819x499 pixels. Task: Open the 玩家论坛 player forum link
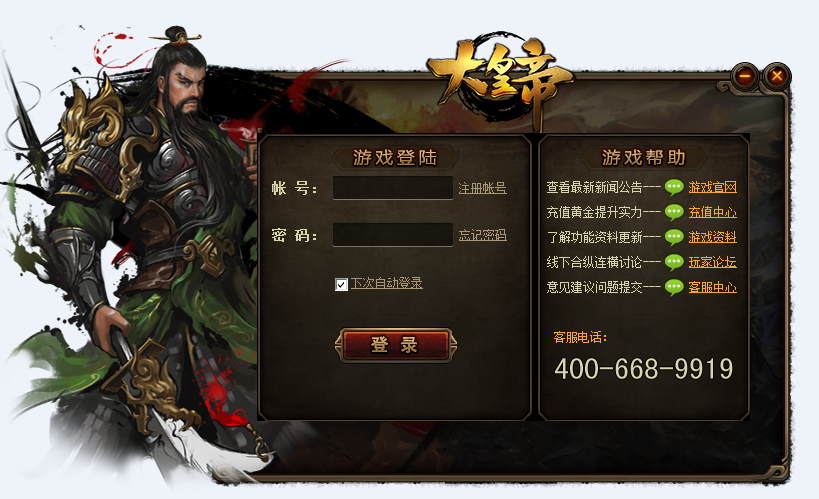coord(712,262)
